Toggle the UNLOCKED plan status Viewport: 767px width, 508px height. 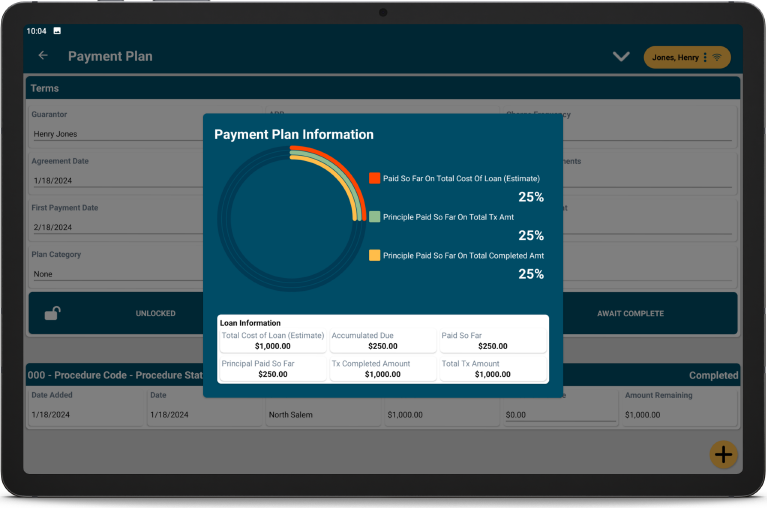tap(155, 313)
